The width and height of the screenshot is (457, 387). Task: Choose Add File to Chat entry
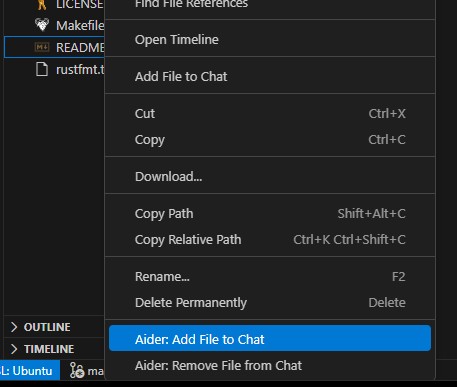(270, 77)
